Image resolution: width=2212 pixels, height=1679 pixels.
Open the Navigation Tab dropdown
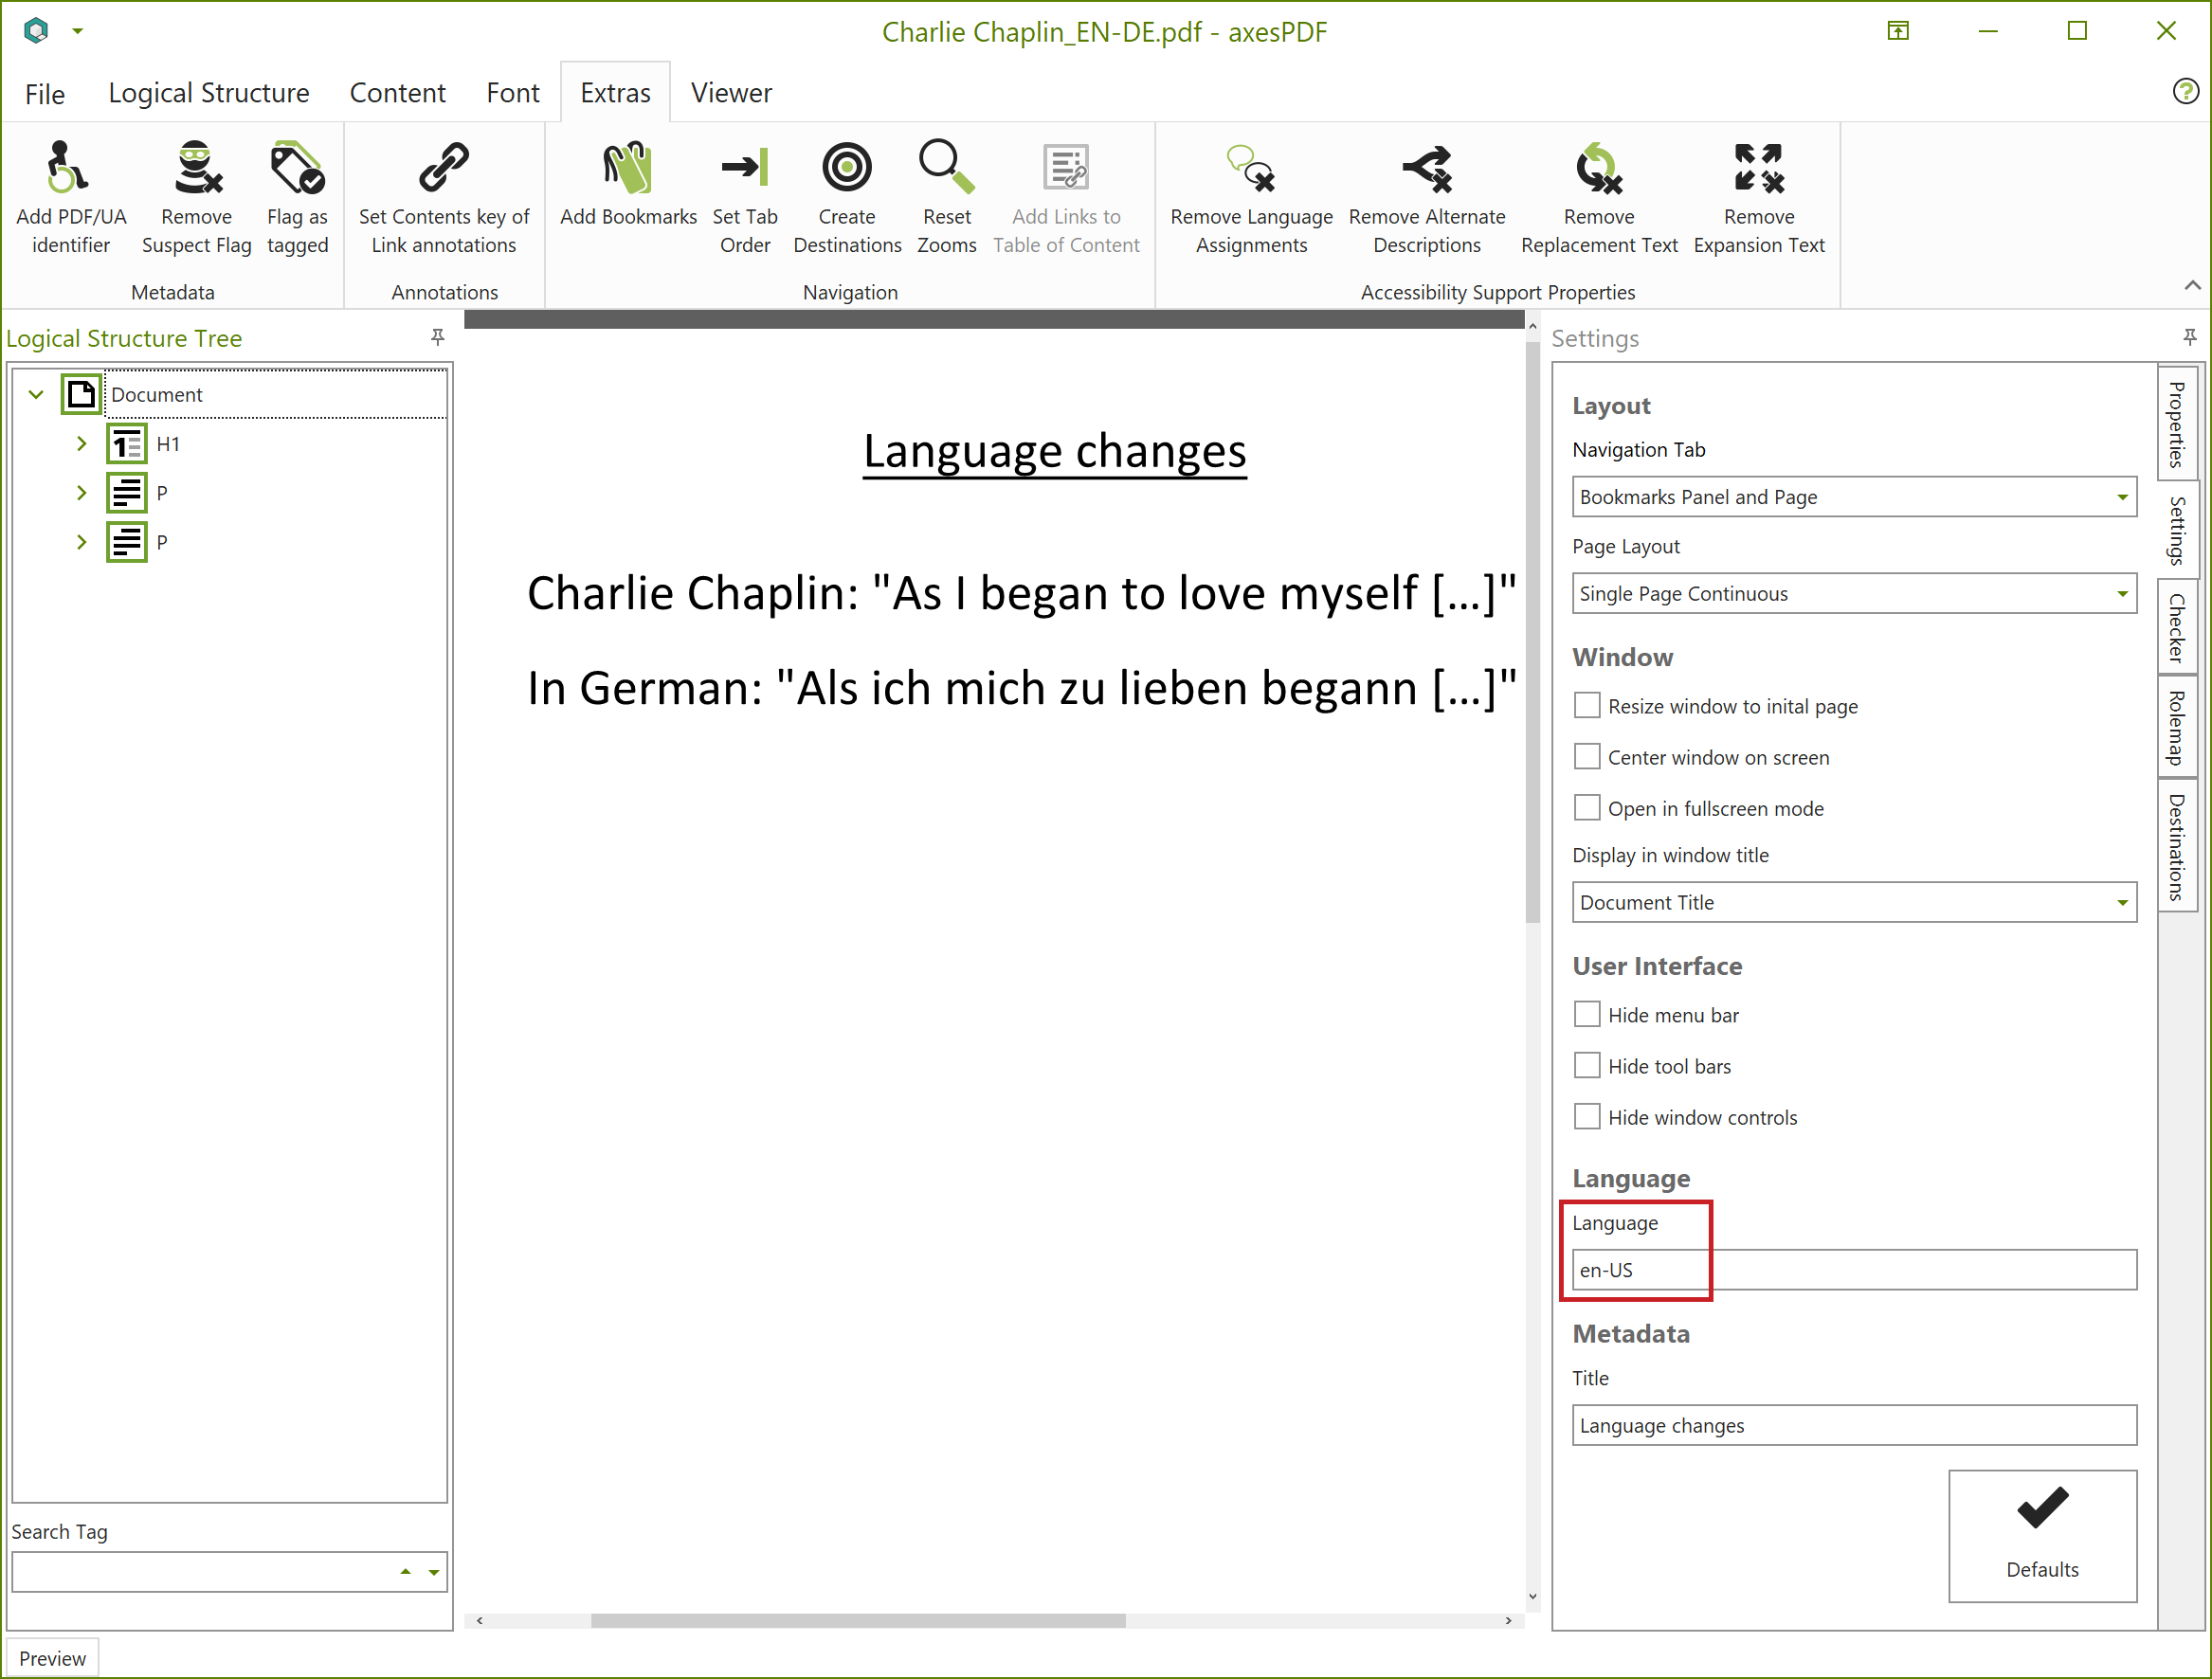coord(1854,497)
